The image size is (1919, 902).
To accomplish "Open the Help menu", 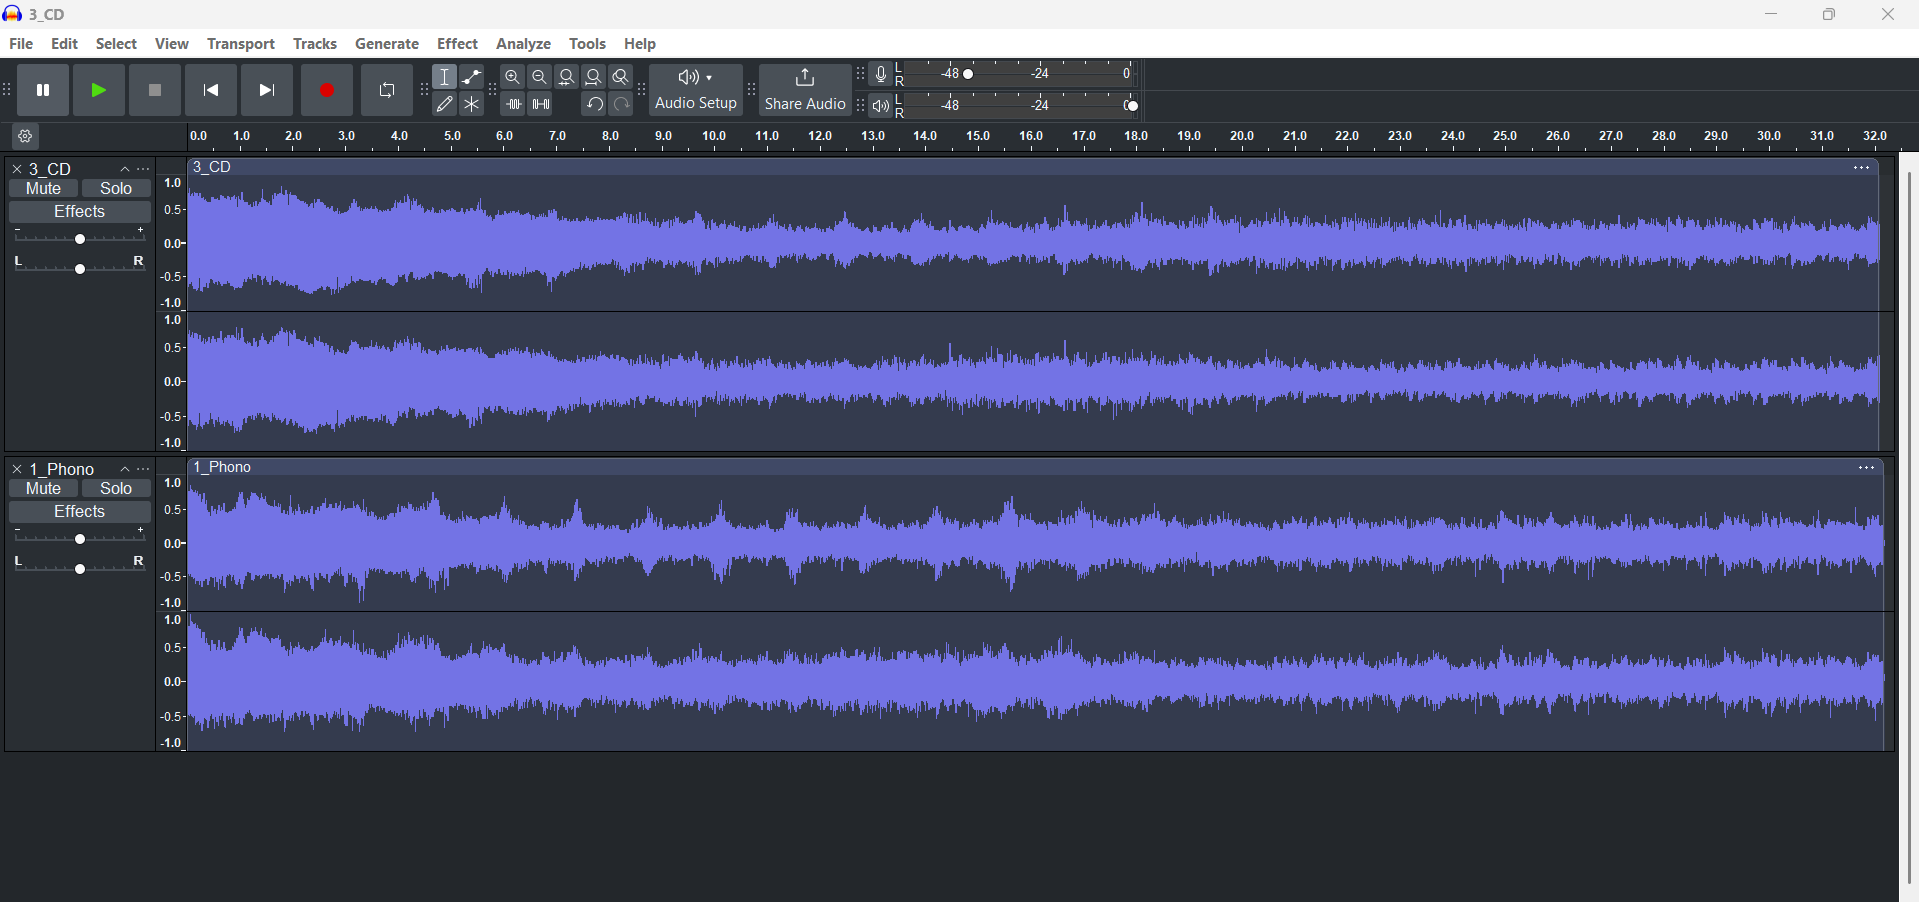I will pyautogui.click(x=640, y=44).
